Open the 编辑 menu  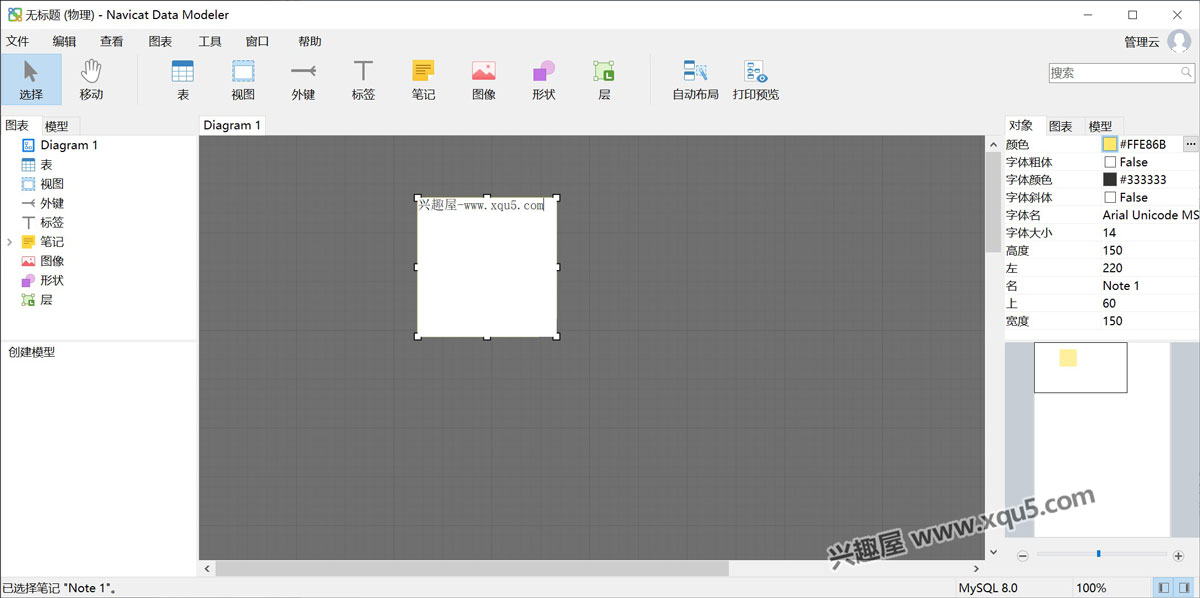(x=64, y=41)
